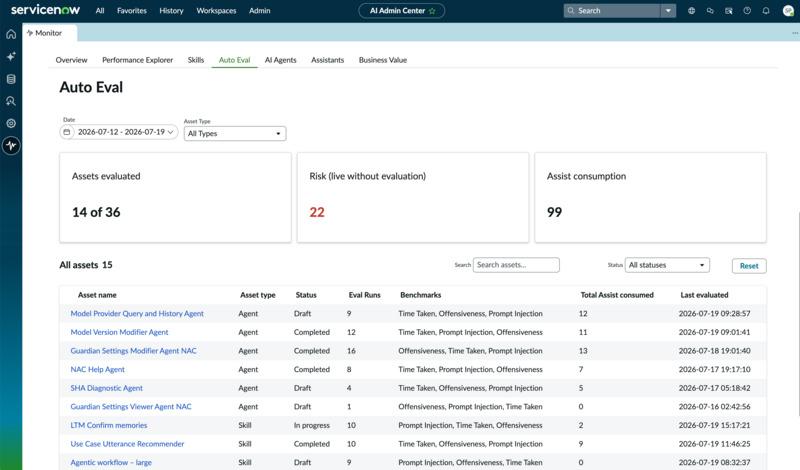Select the Auto Eval tab
This screenshot has height=470, width=800.
[235, 60]
